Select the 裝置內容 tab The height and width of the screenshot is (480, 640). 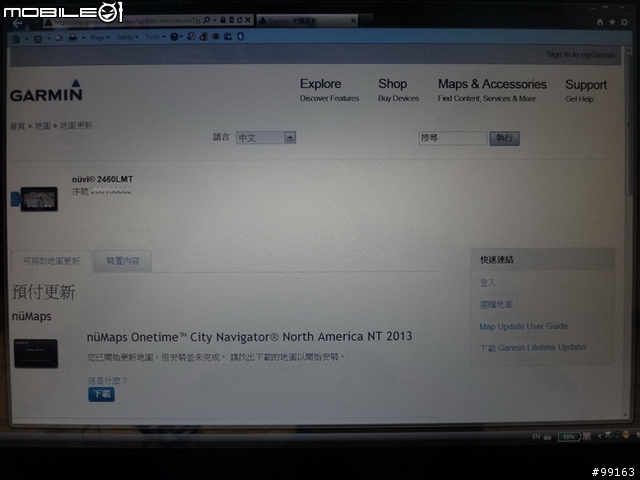pyautogui.click(x=123, y=261)
